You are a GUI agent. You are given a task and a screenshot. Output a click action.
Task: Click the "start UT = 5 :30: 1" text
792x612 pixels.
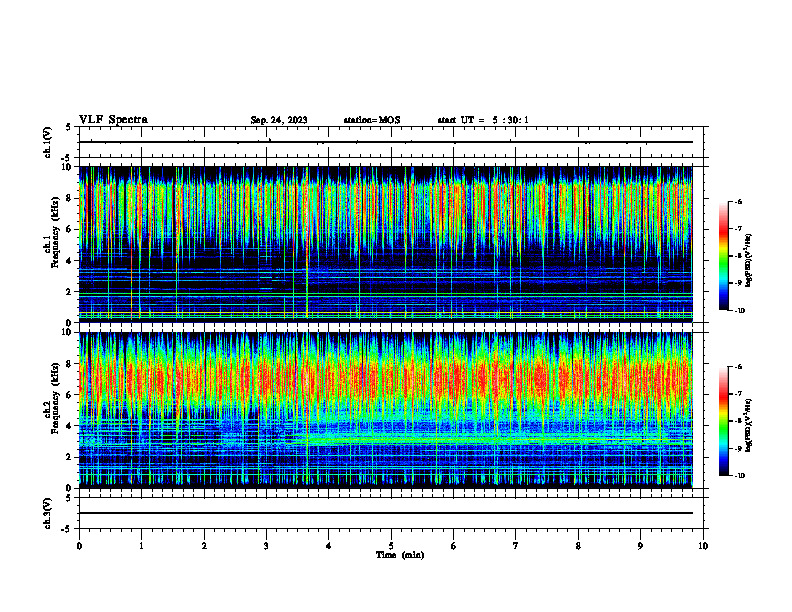tap(483, 120)
